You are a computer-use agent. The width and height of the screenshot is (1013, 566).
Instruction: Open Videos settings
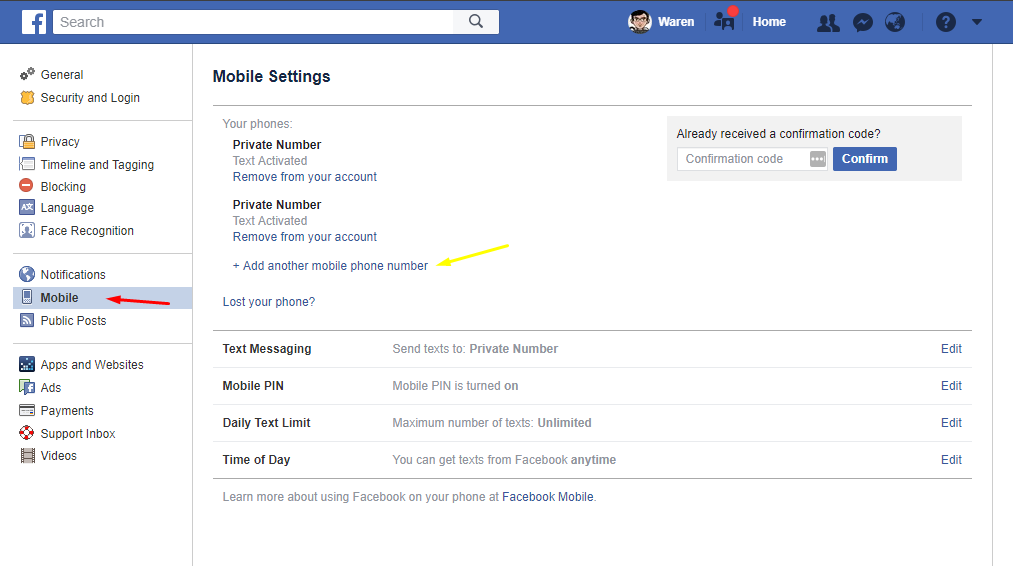coord(58,456)
